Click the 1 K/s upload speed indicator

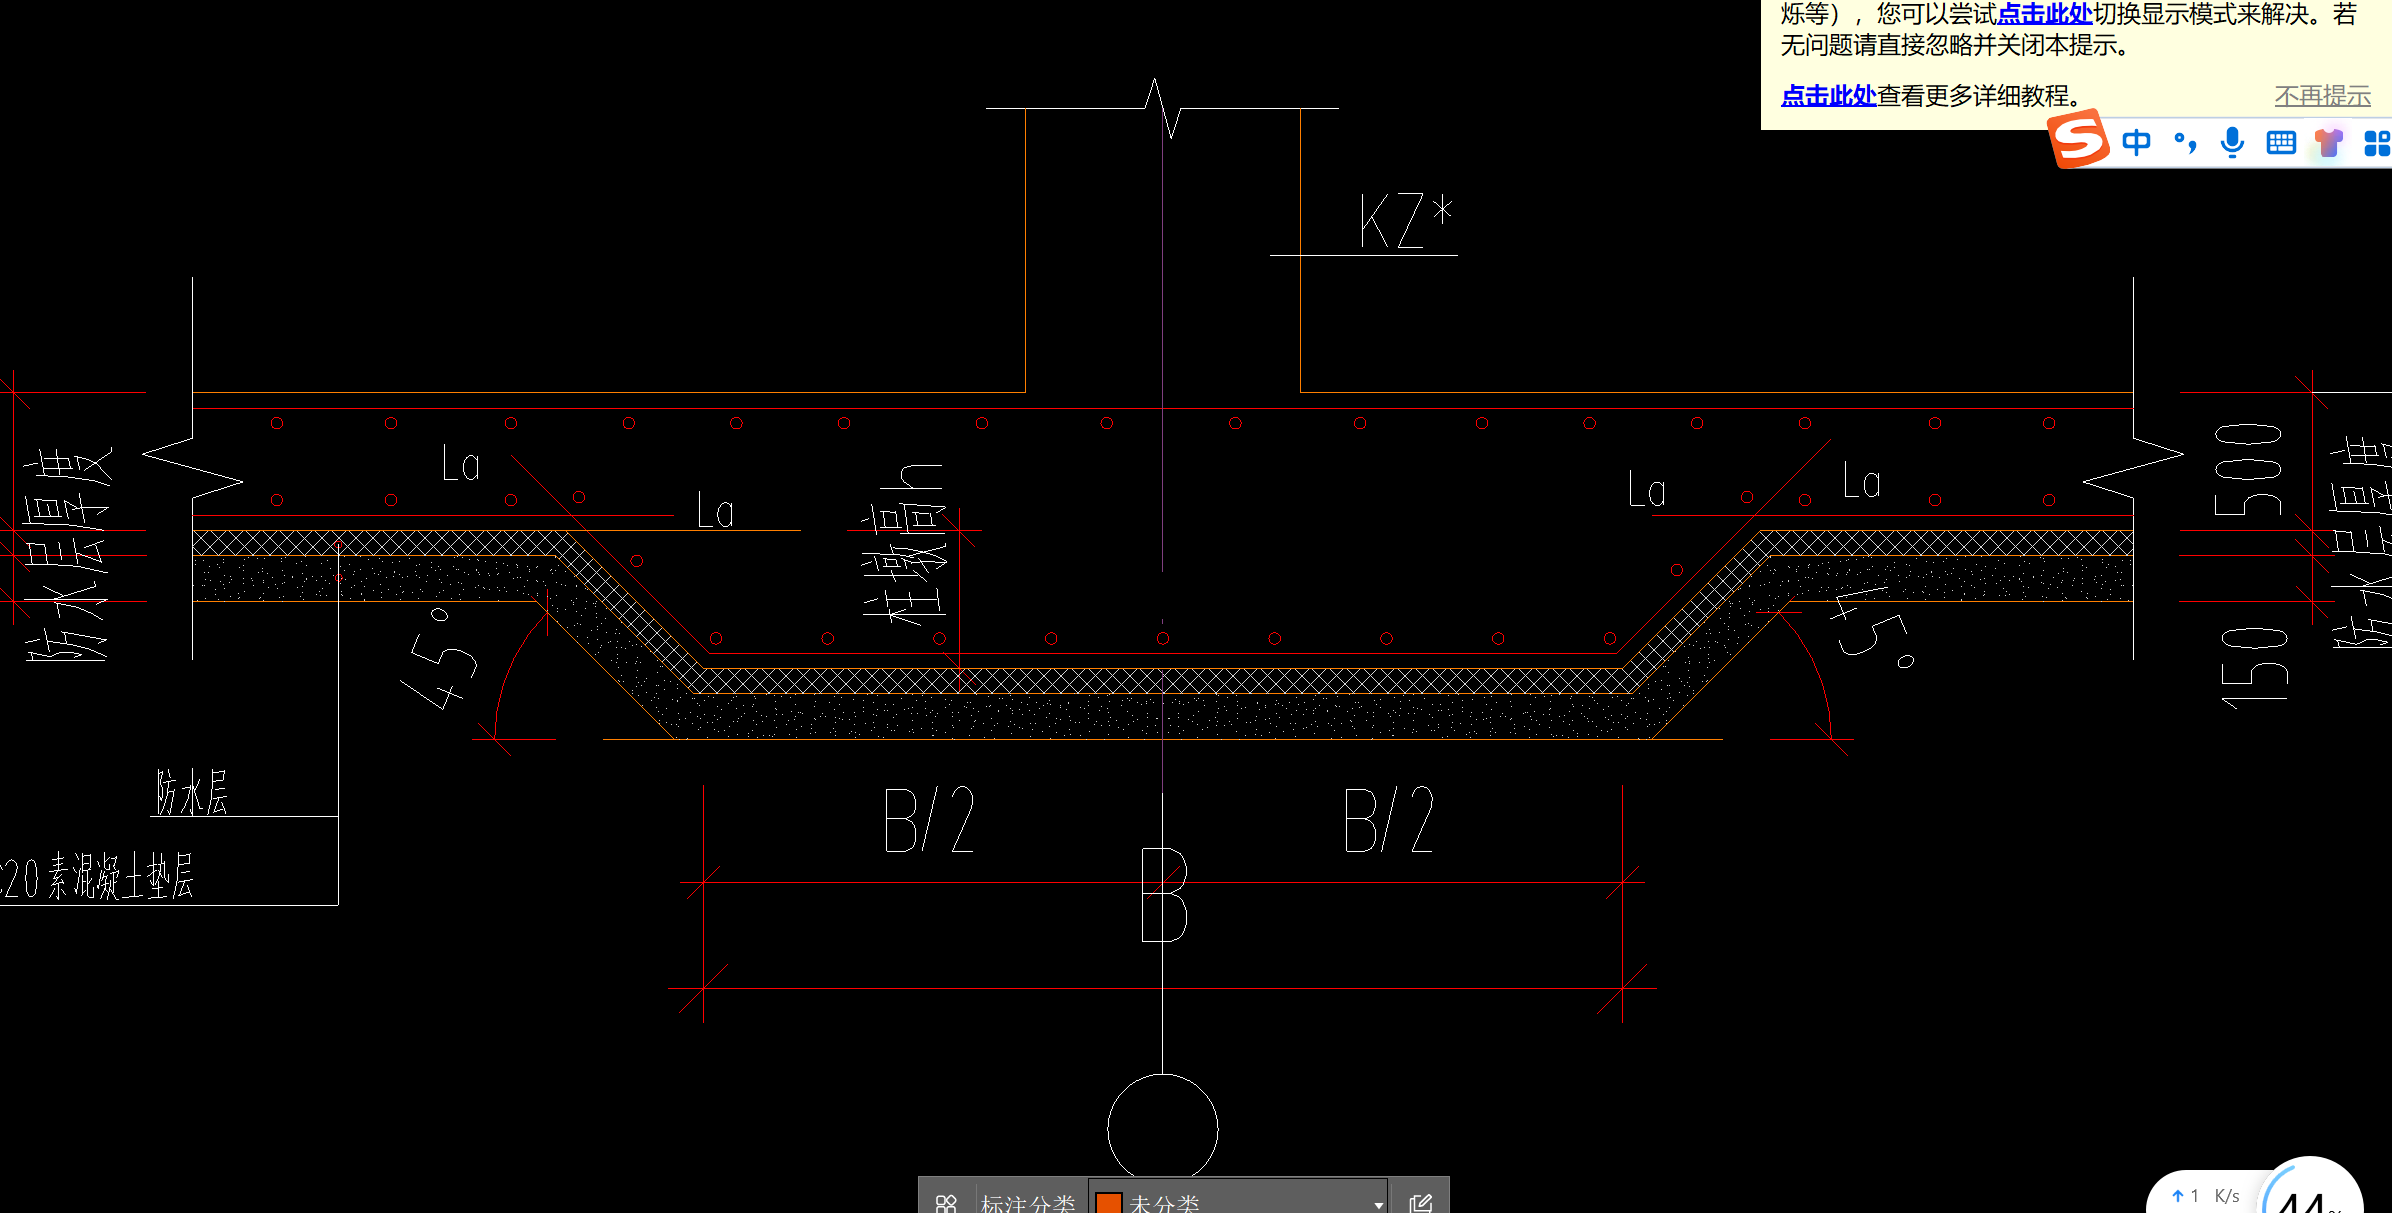[x=2205, y=1196]
